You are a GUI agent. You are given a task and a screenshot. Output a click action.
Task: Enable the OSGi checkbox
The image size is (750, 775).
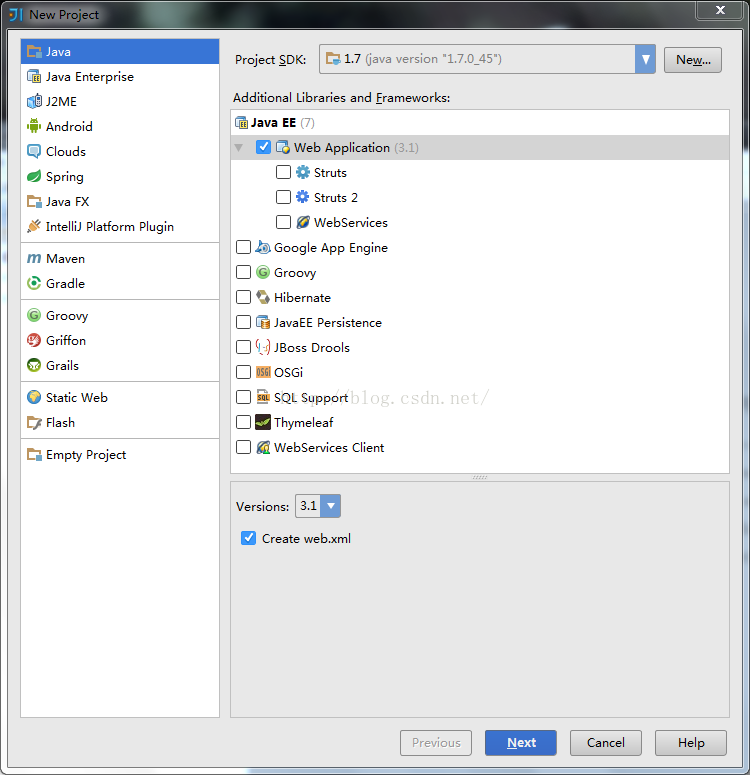pos(243,372)
